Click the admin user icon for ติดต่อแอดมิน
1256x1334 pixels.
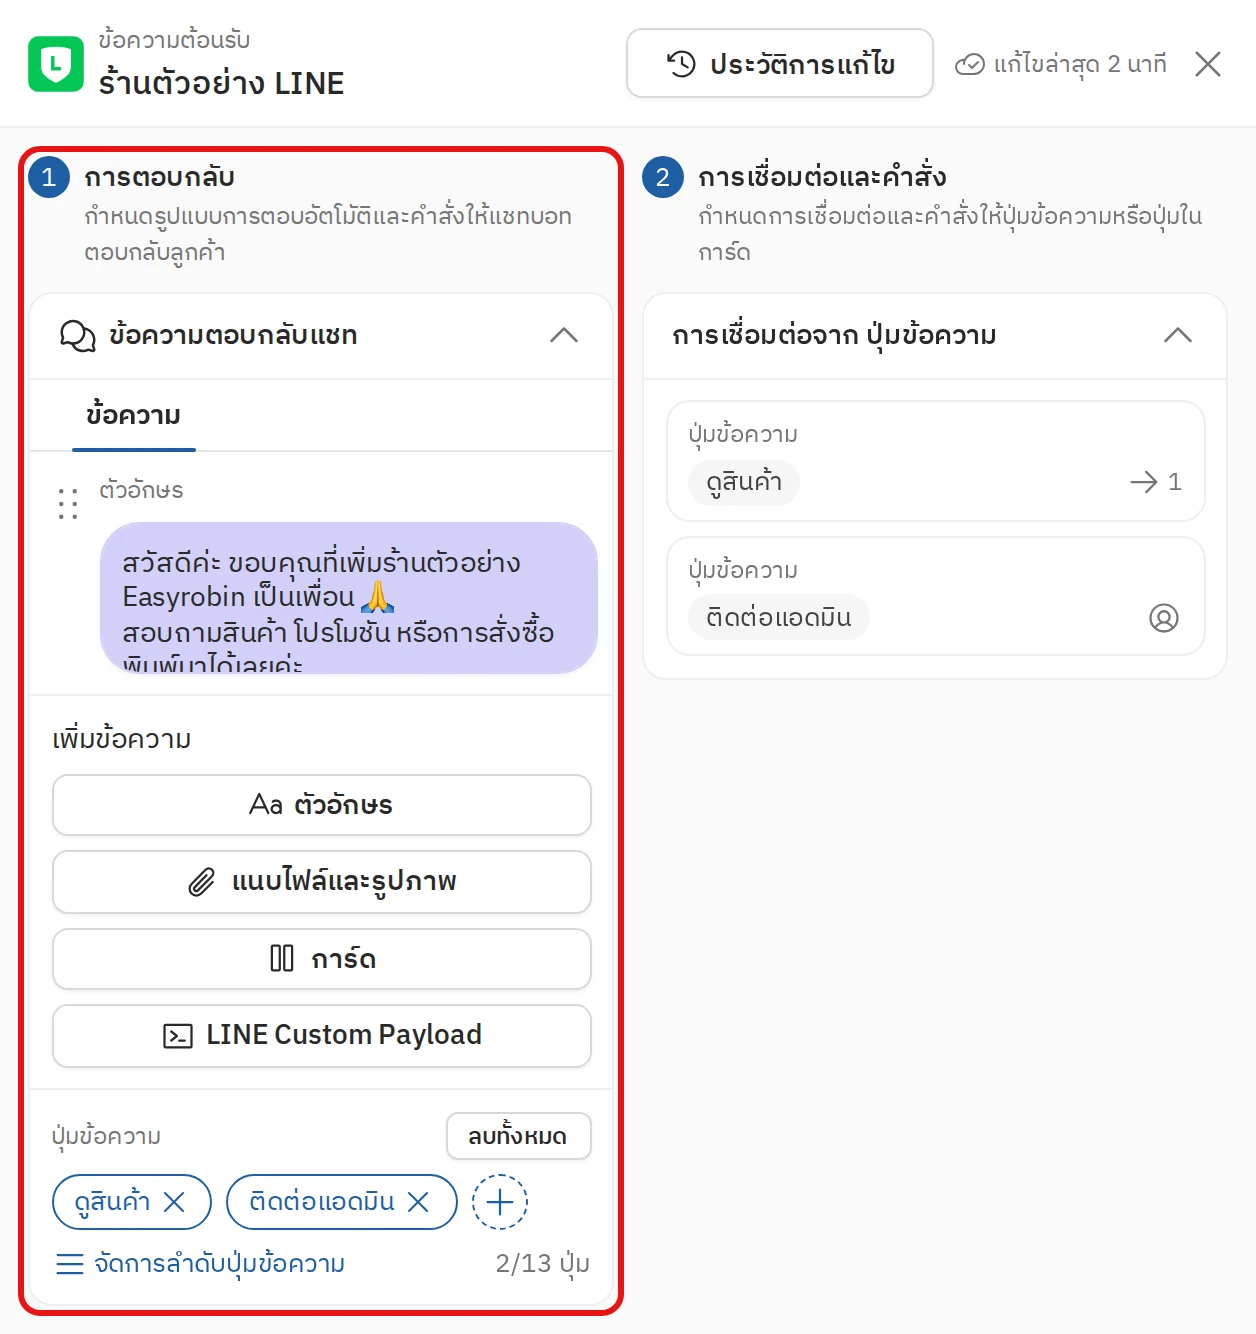click(1164, 618)
